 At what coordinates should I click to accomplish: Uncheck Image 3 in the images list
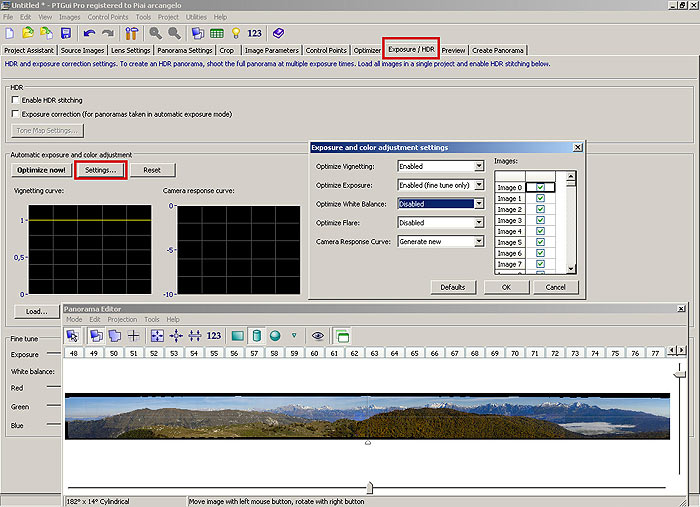(x=540, y=220)
